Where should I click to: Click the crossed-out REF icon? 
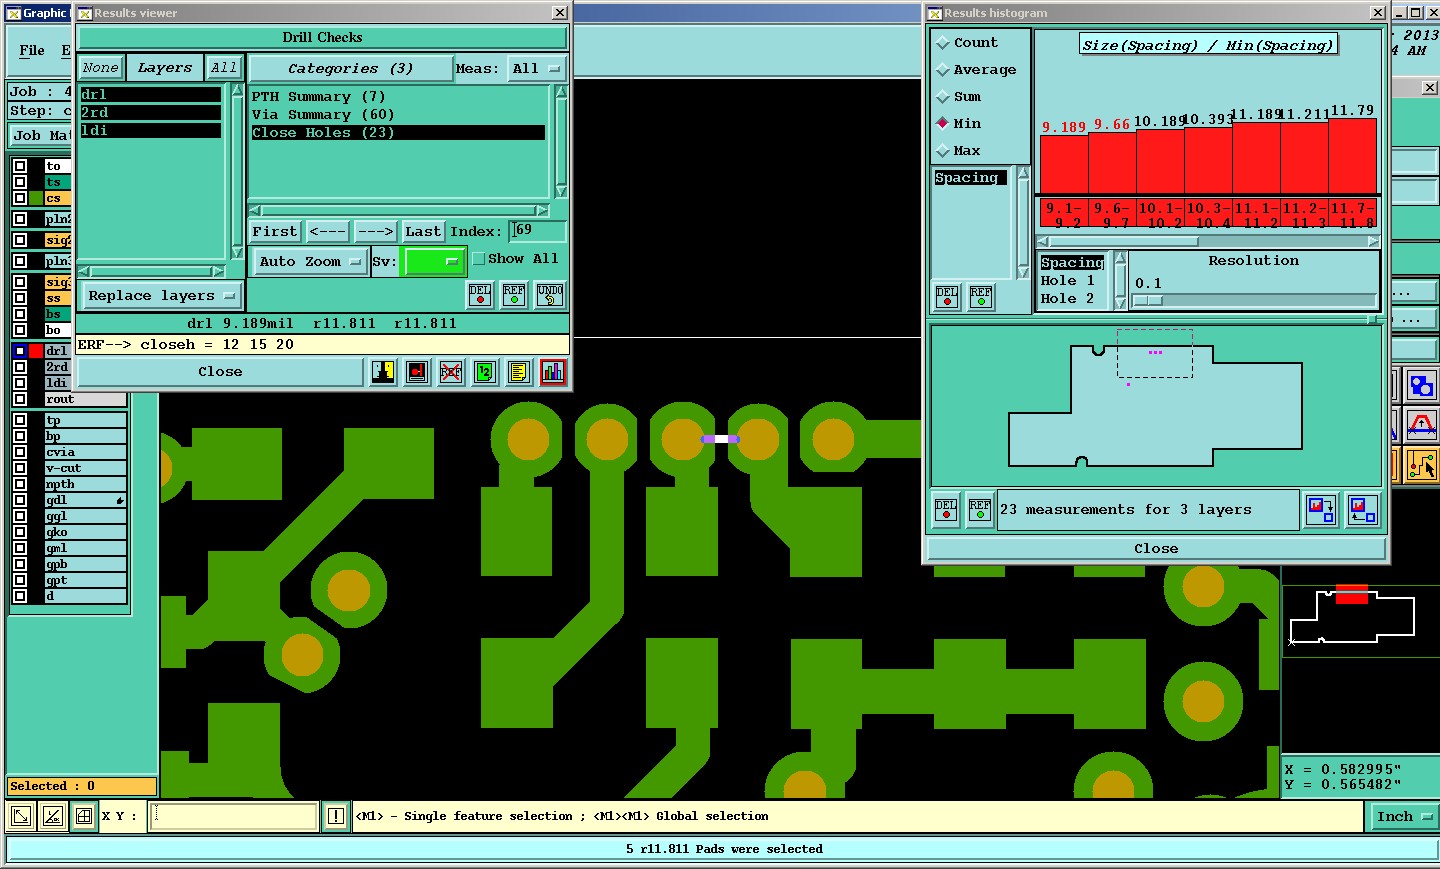(451, 372)
